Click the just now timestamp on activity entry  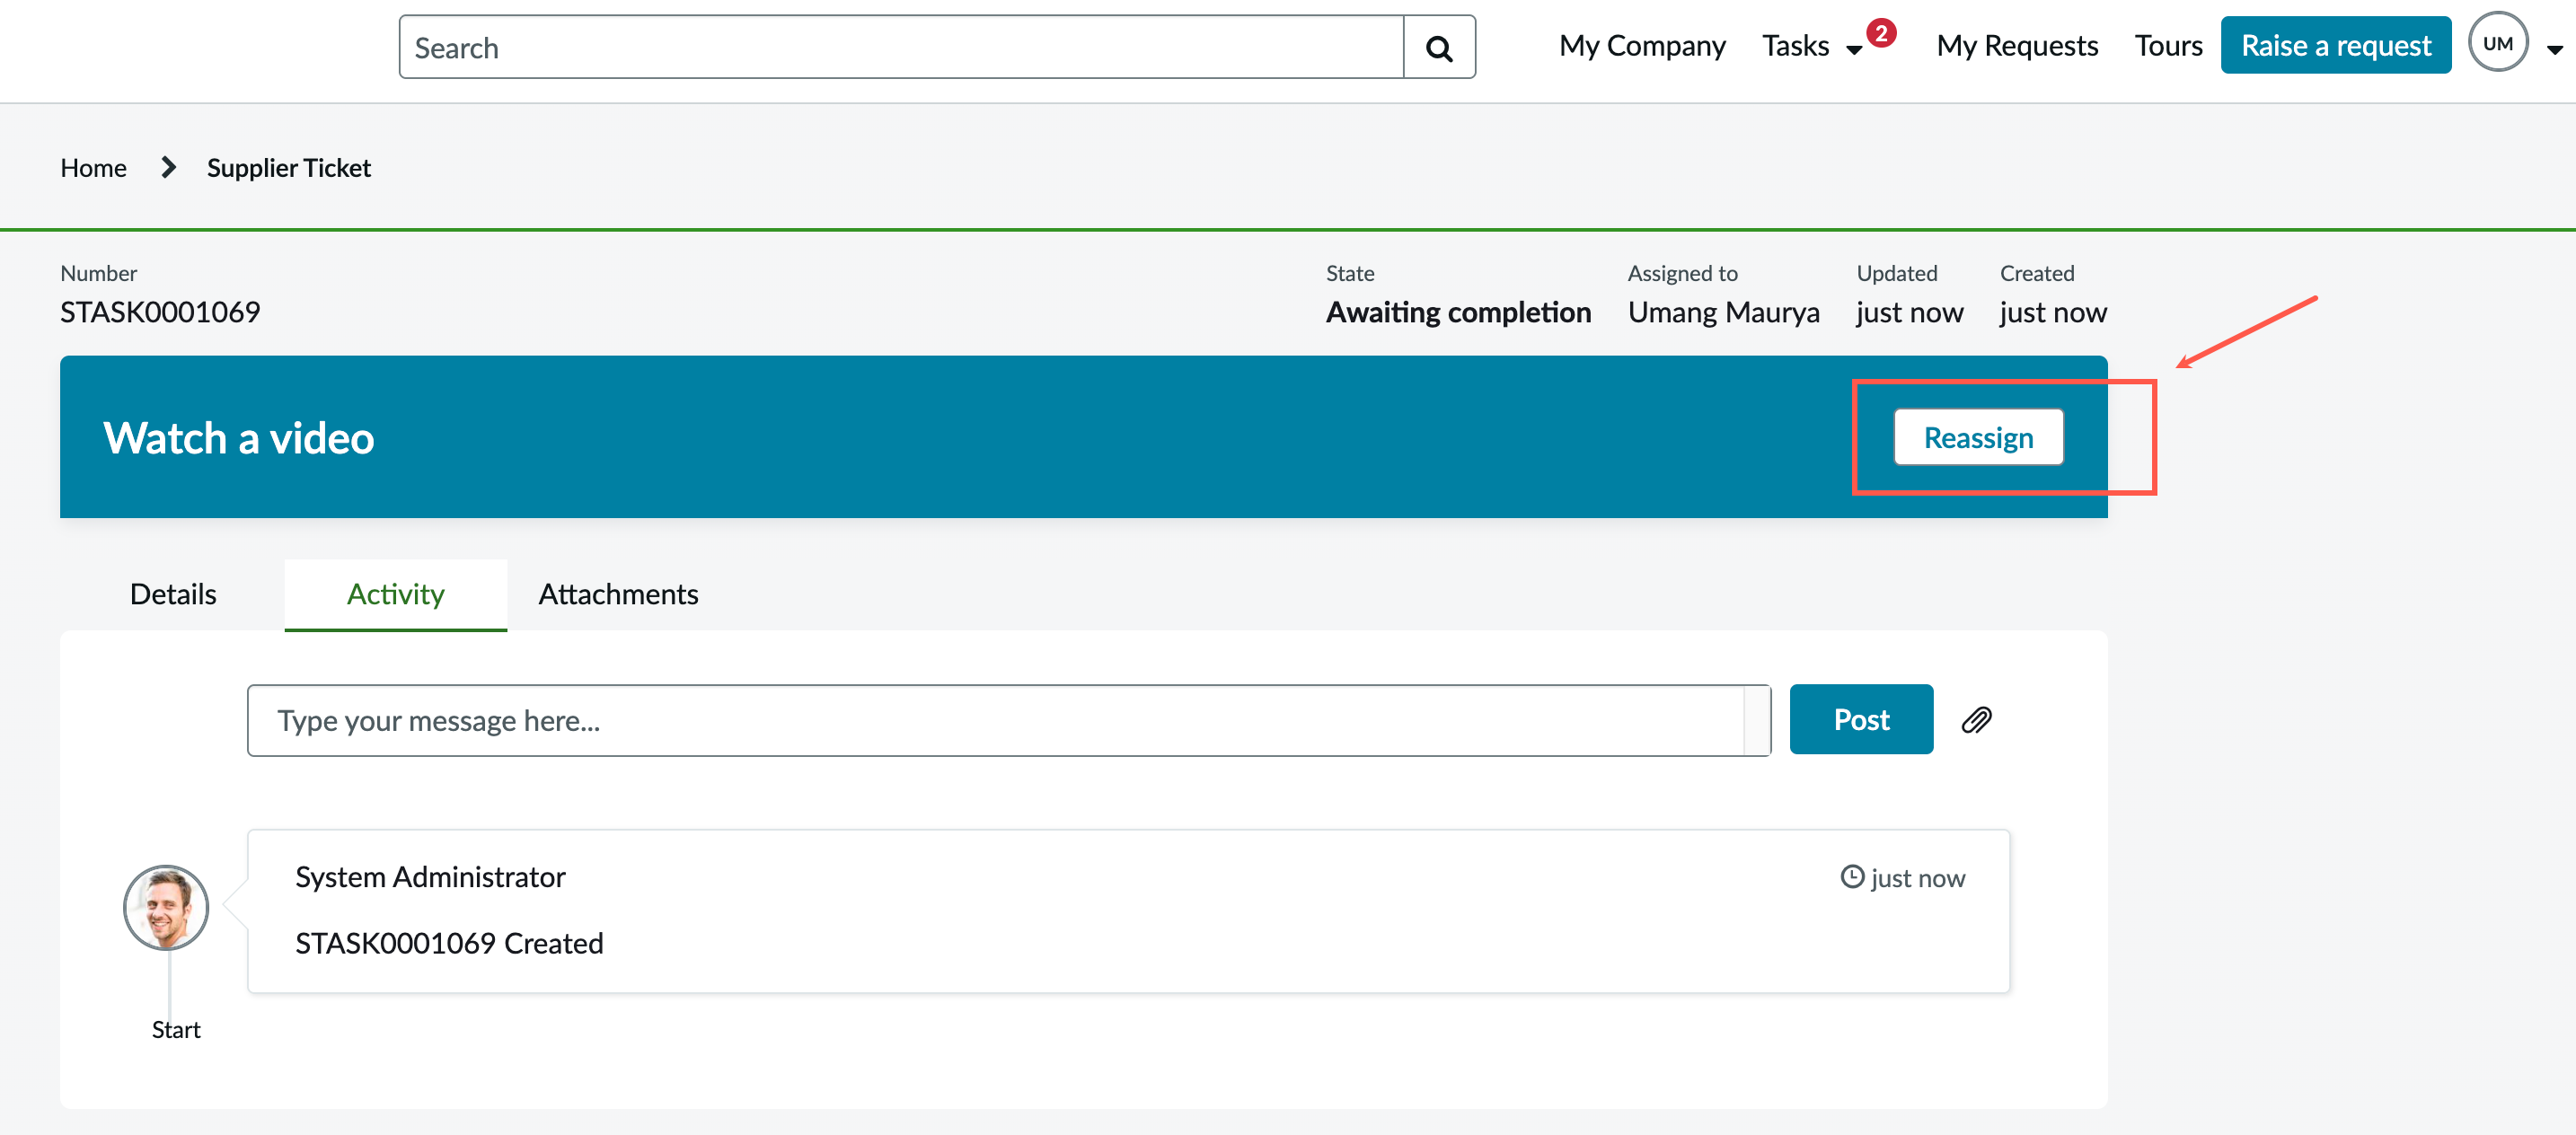coord(1917,877)
